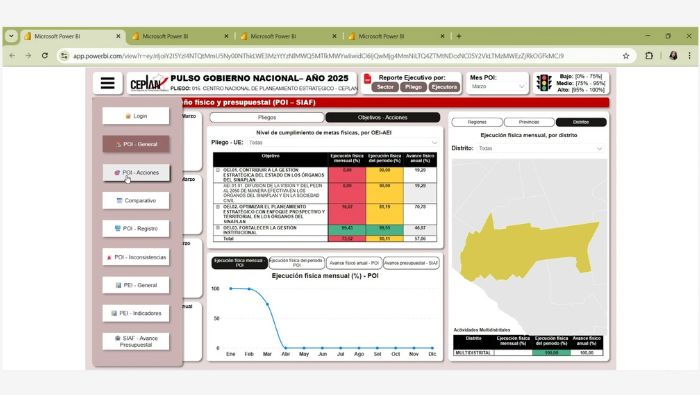Expand the OEI.02 objective row
Screen dimensions: 700x395
click(218, 207)
